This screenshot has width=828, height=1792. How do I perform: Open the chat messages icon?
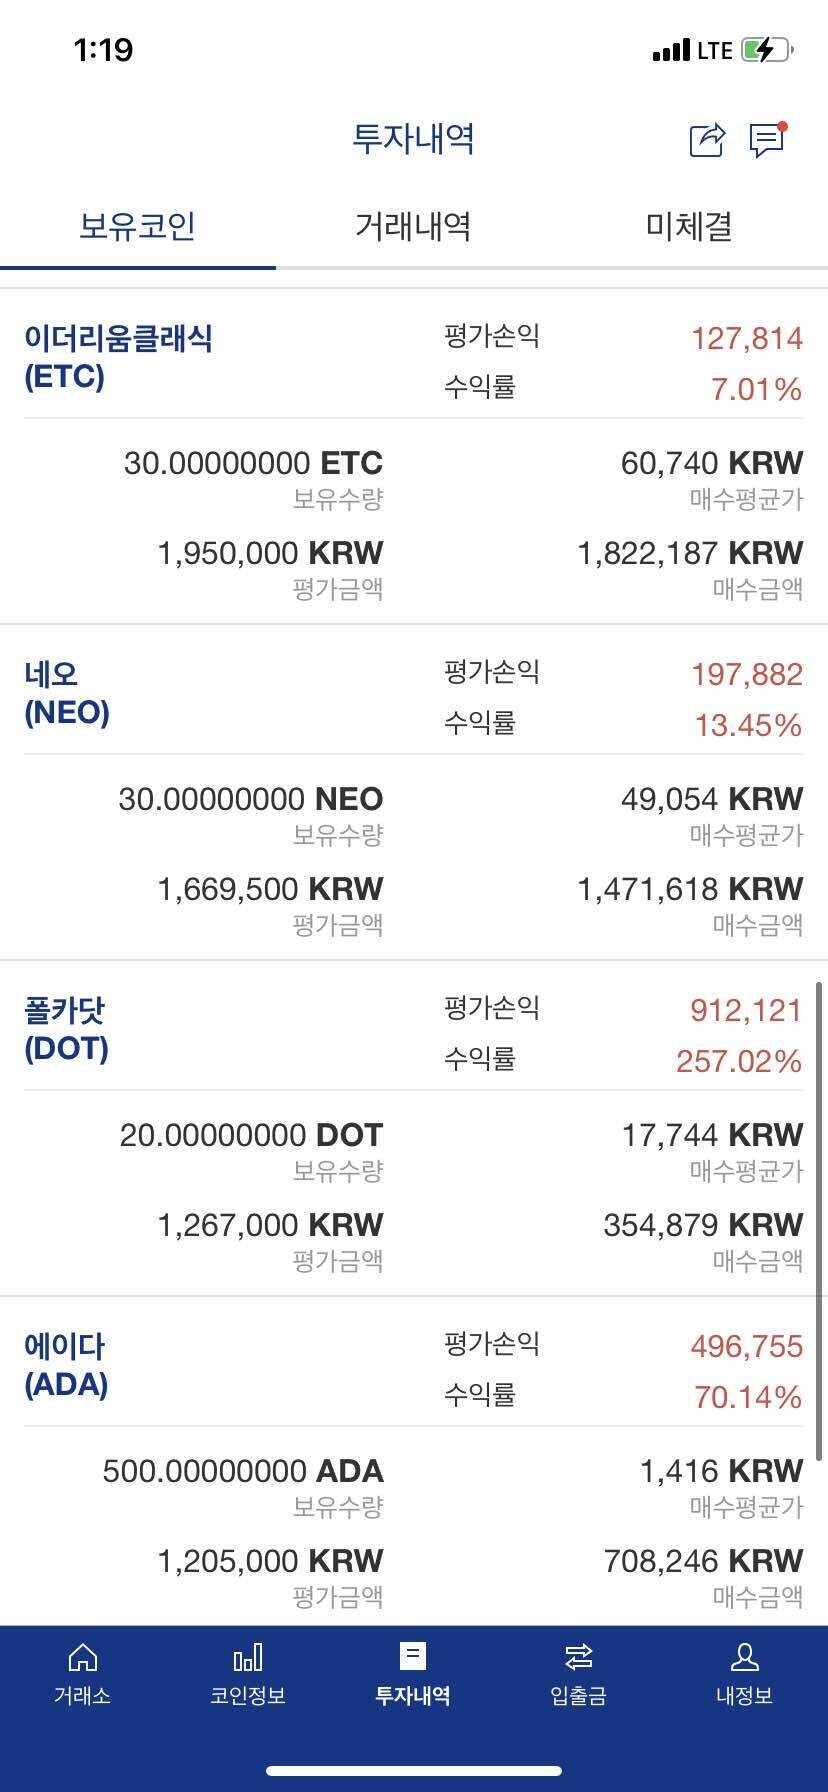(x=767, y=140)
